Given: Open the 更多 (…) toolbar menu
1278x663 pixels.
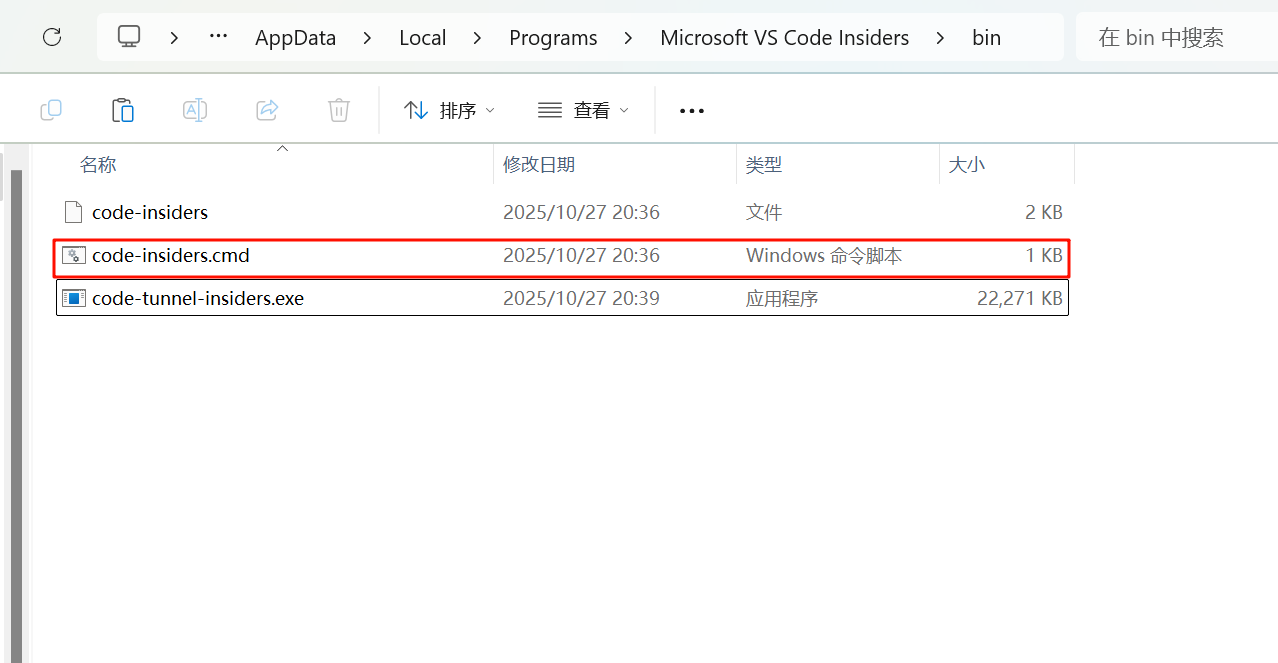Looking at the screenshot, I should pos(691,110).
